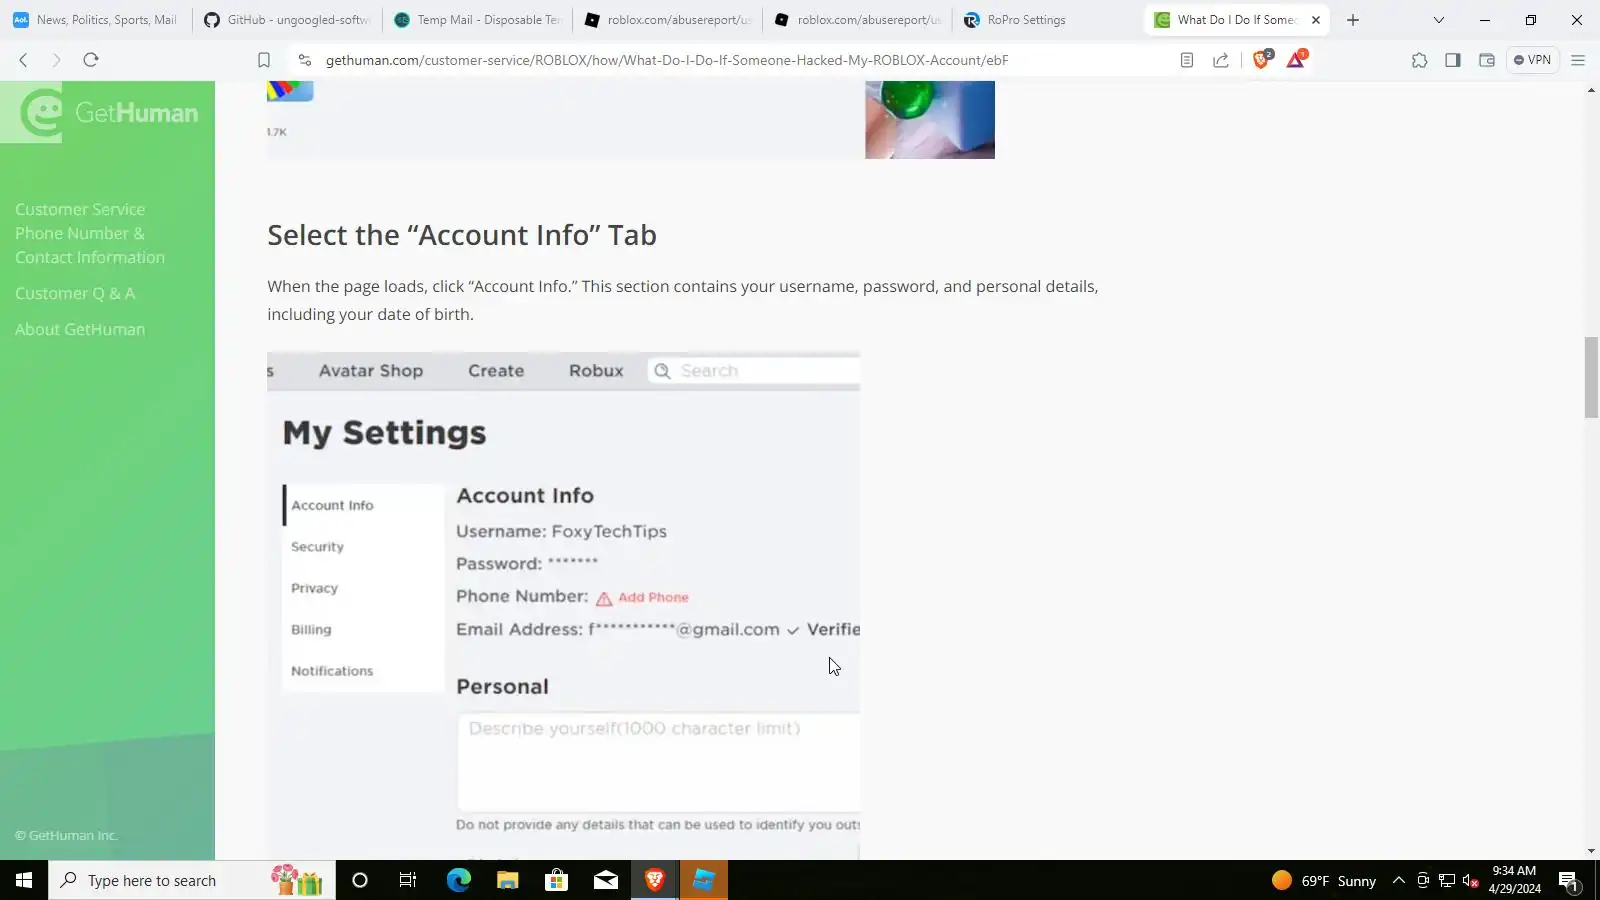The image size is (1600, 900).
Task: Go back to the previous page
Action: click(23, 60)
